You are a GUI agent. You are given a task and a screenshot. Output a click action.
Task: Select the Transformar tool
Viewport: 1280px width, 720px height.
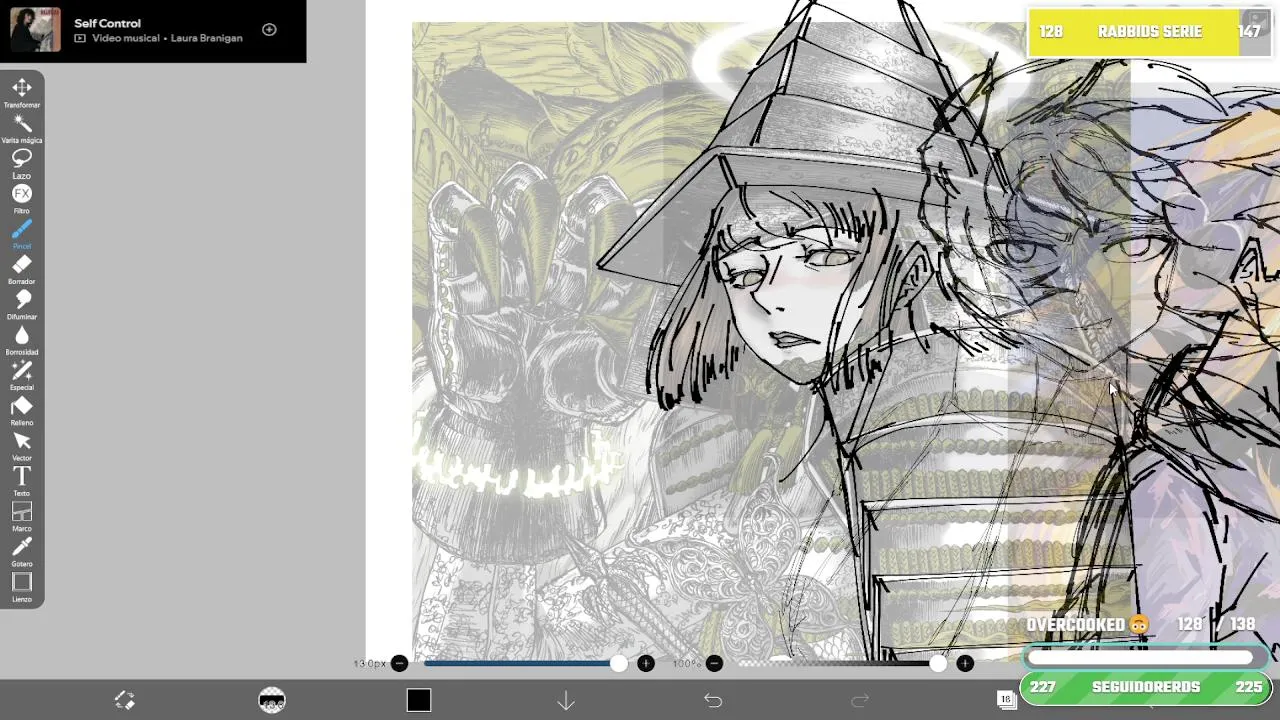click(x=22, y=92)
